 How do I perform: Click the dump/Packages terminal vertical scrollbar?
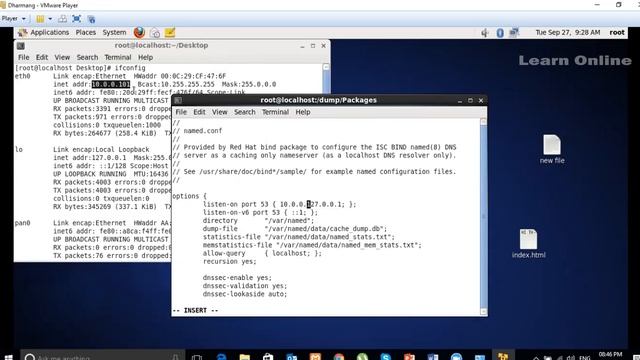pos(484,216)
